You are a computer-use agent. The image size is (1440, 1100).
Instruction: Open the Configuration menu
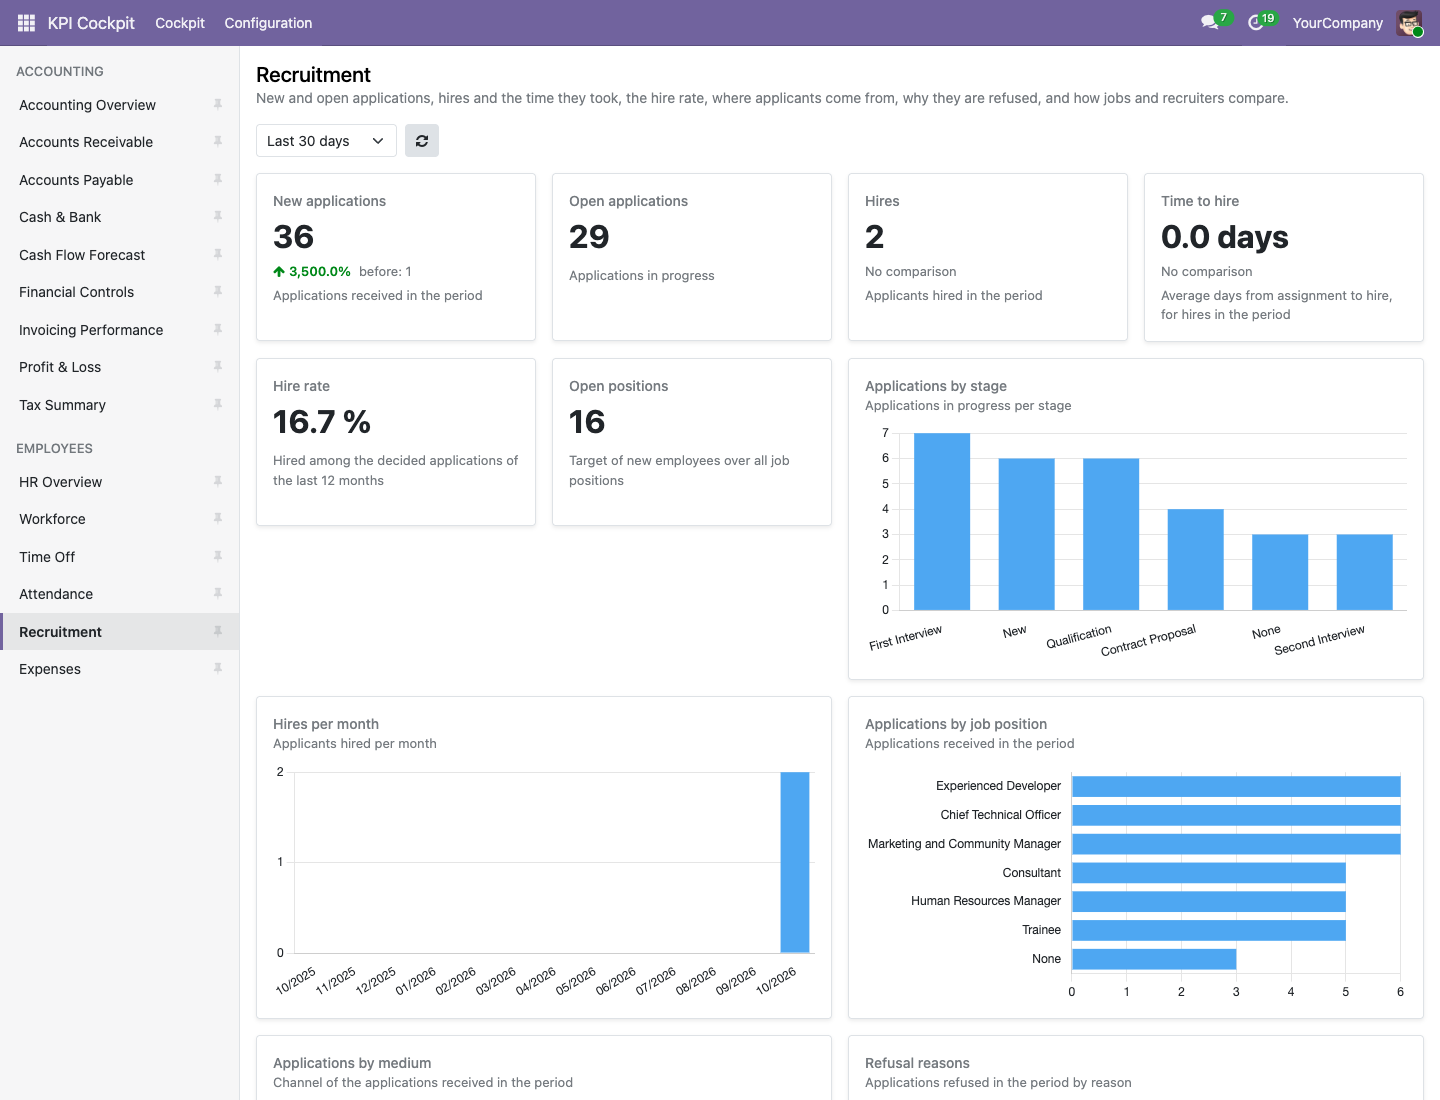pos(268,23)
